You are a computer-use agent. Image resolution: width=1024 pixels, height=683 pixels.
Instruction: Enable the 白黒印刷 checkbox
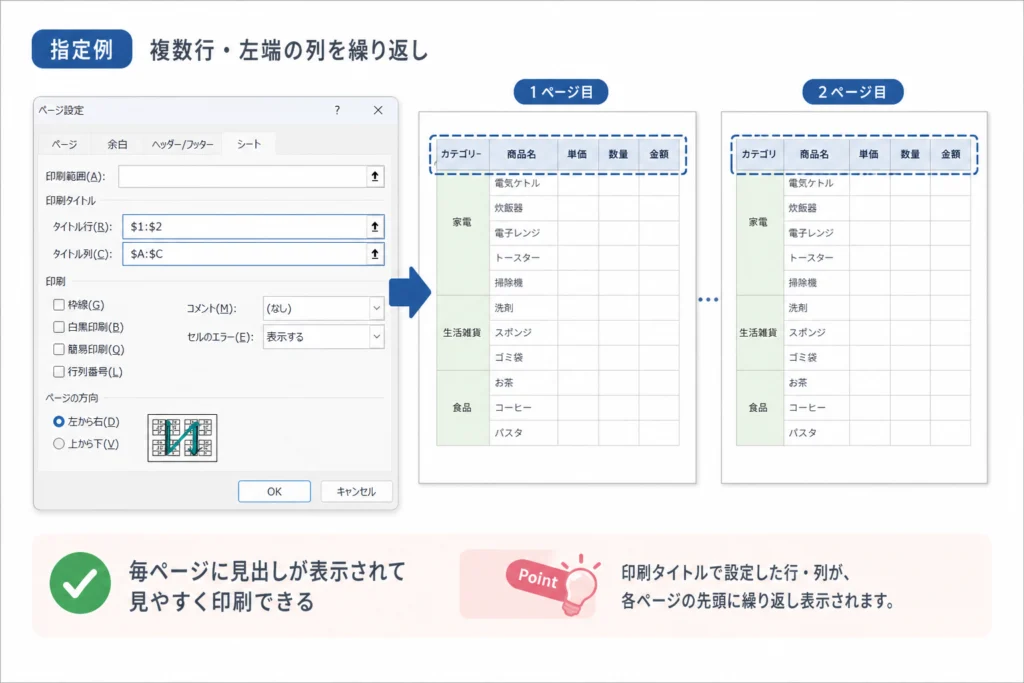(59, 326)
